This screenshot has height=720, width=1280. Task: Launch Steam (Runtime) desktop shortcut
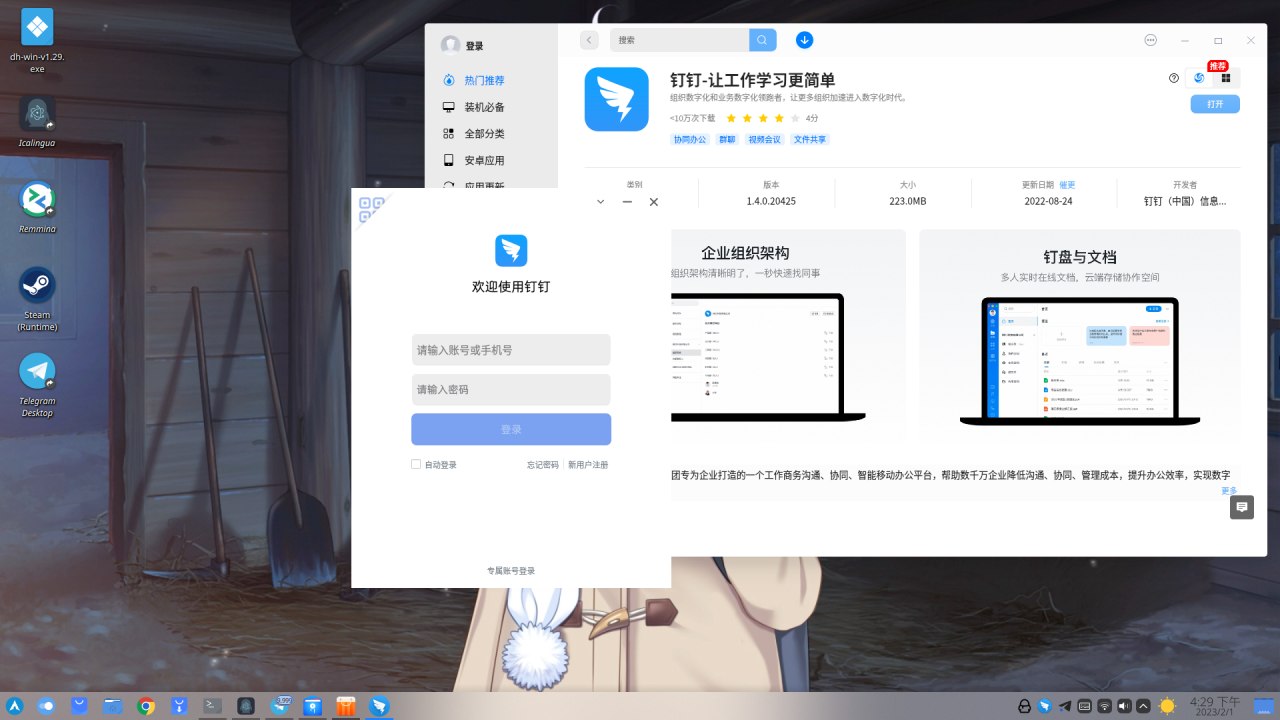pos(37,298)
